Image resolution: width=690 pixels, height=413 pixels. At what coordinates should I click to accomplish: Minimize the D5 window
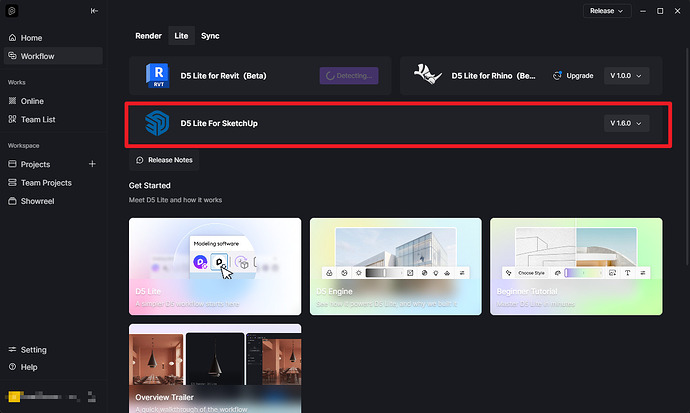pos(643,11)
